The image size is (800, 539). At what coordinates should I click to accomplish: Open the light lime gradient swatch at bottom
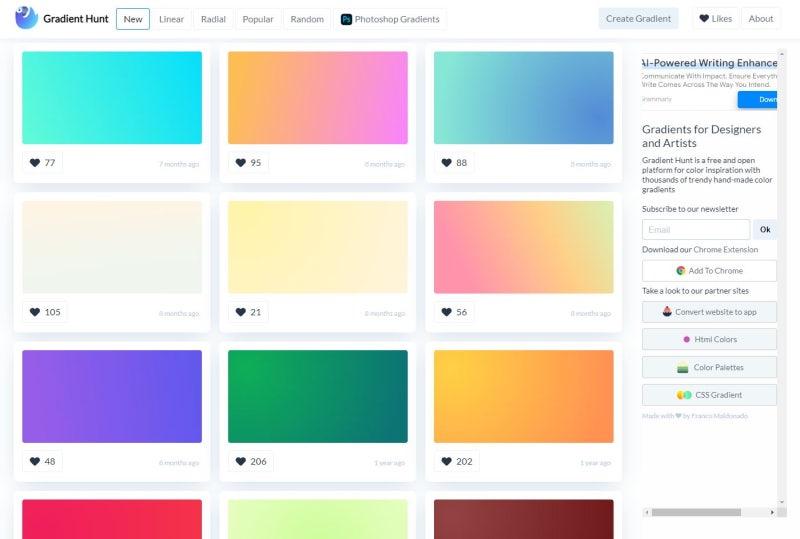pyautogui.click(x=318, y=519)
